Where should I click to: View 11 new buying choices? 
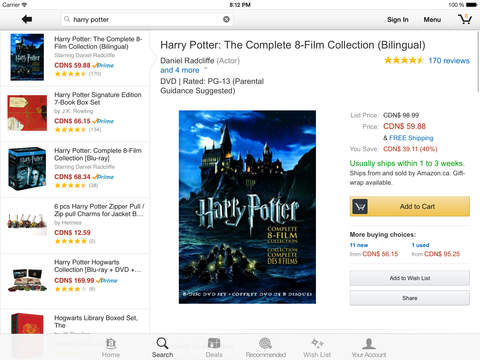[x=359, y=245]
